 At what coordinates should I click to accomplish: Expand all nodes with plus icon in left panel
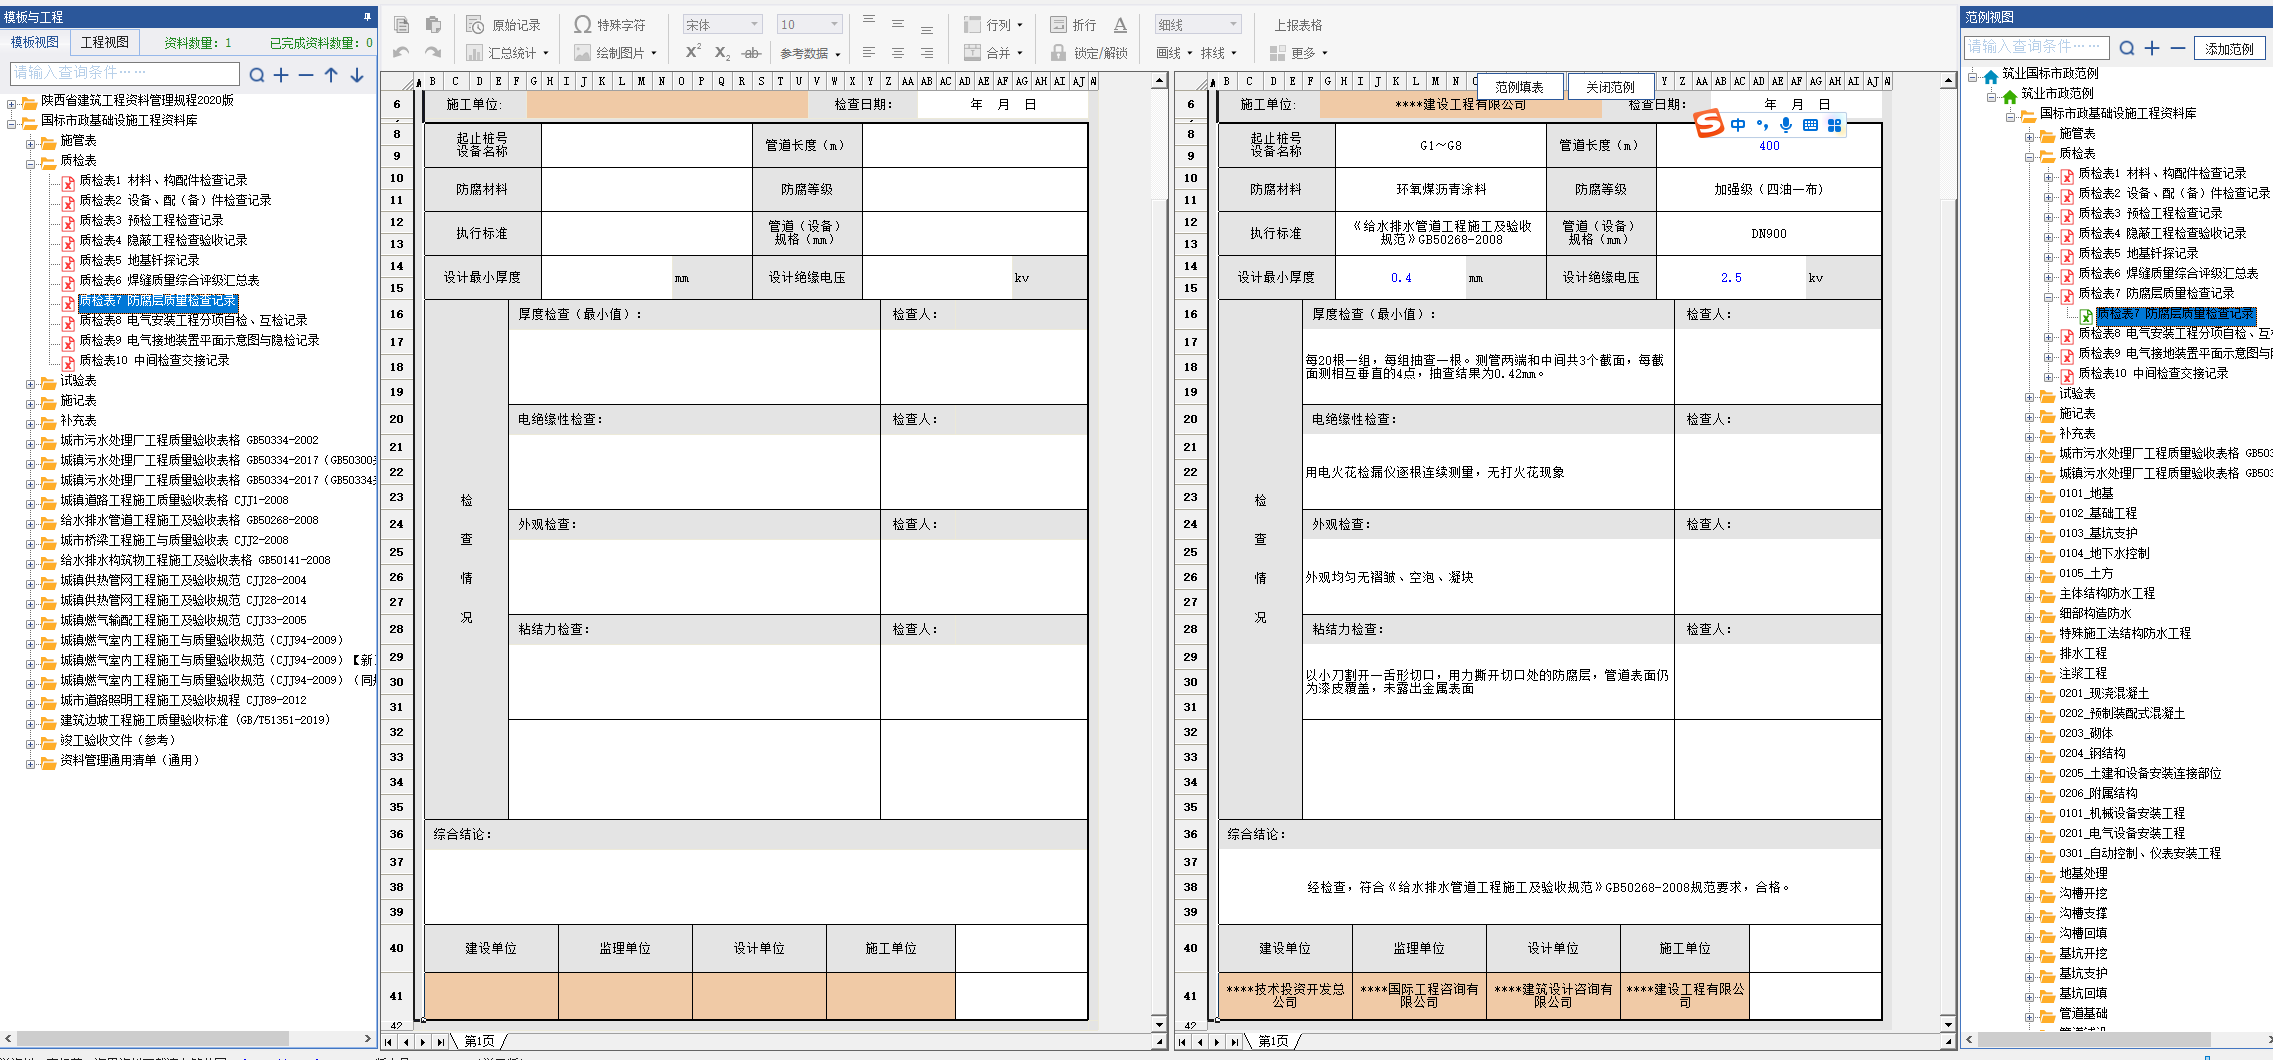281,75
